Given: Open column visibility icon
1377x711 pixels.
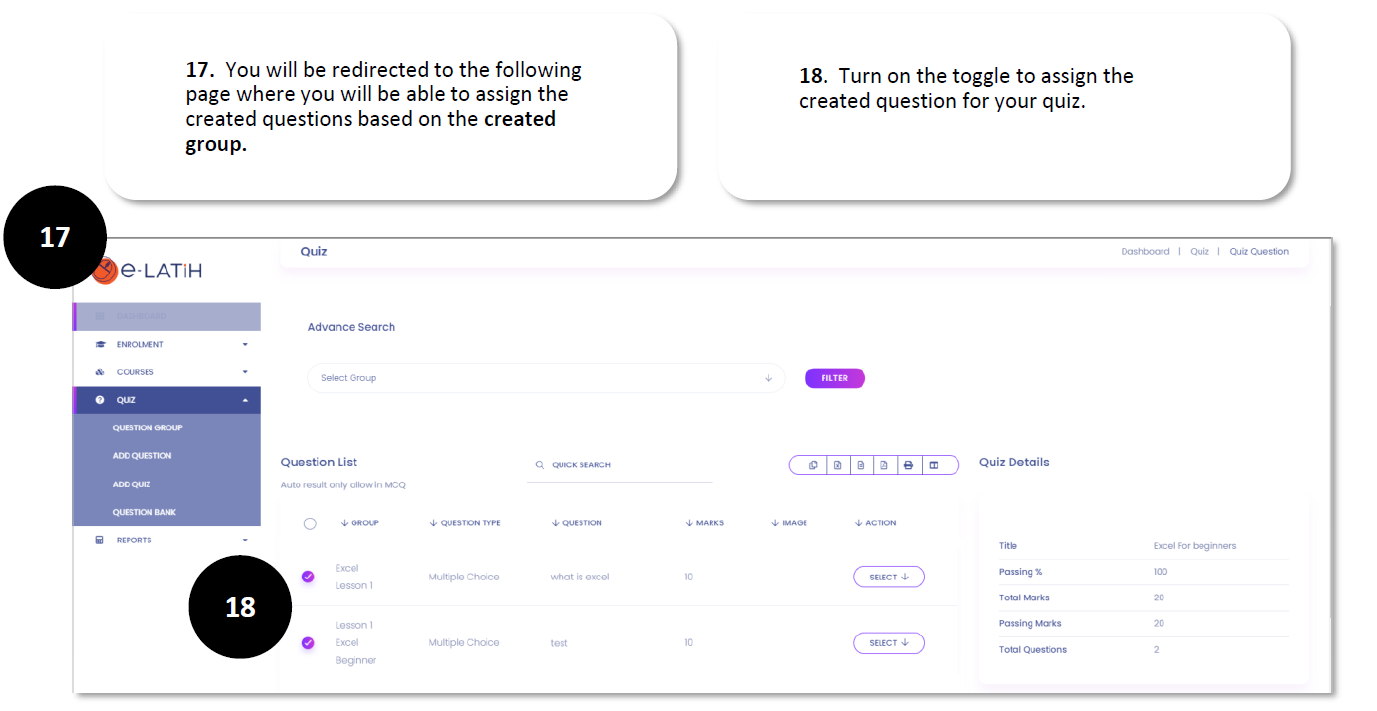Looking at the screenshot, I should pyautogui.click(x=934, y=465).
